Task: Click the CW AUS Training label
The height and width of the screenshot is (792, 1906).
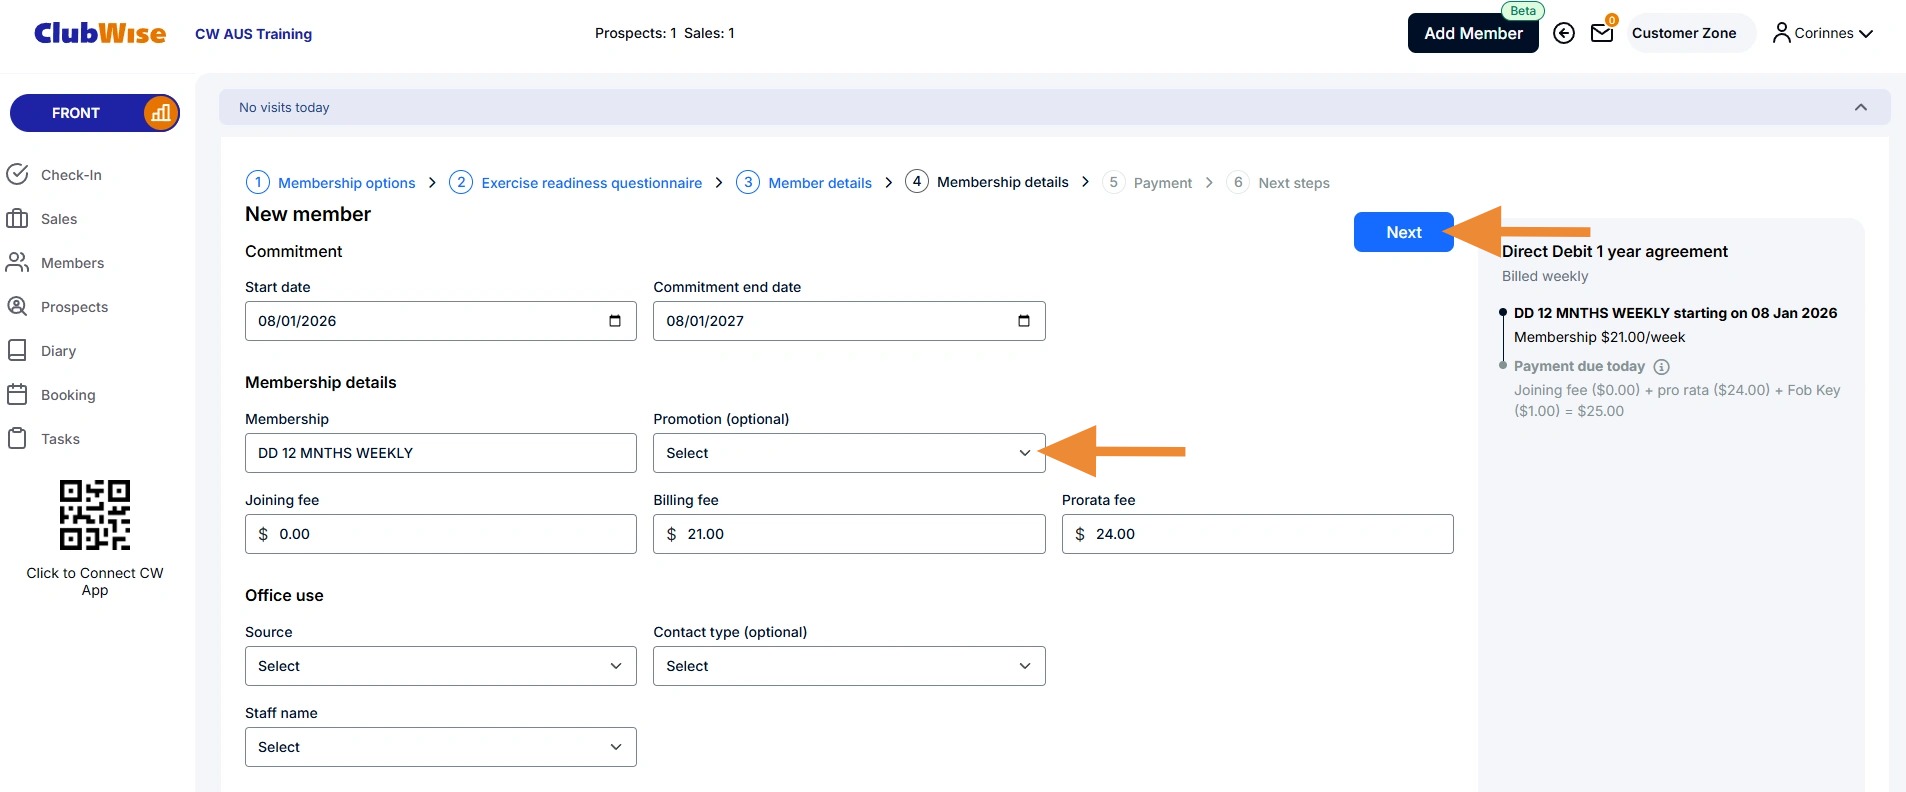Action: 253,34
